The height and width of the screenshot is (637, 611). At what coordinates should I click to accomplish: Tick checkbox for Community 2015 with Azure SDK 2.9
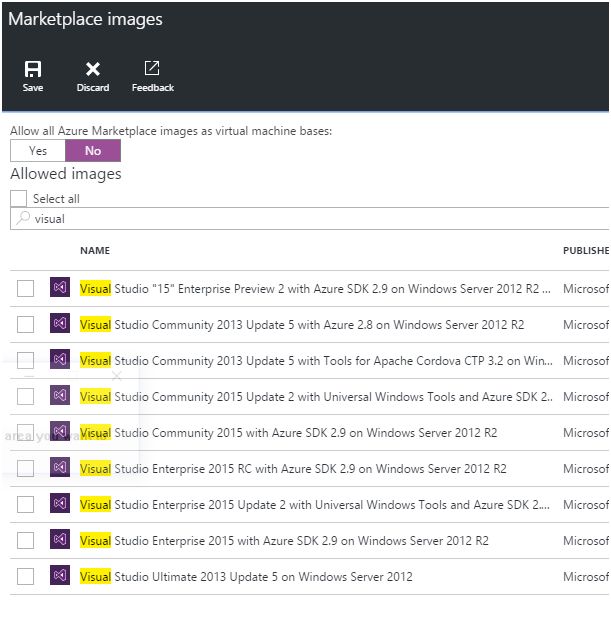click(x=25, y=433)
